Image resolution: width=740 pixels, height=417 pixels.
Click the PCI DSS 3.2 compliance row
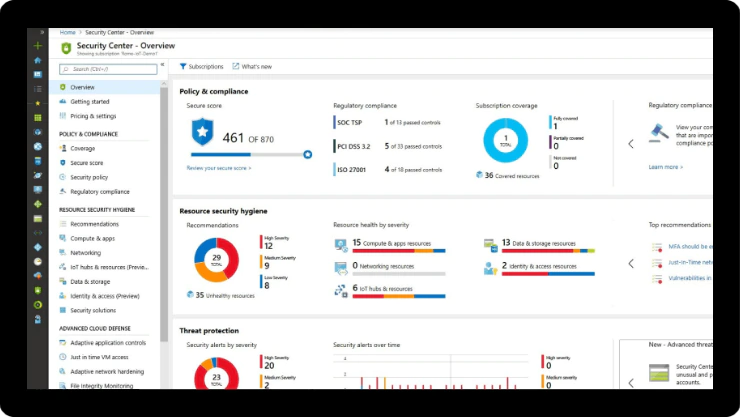388,146
